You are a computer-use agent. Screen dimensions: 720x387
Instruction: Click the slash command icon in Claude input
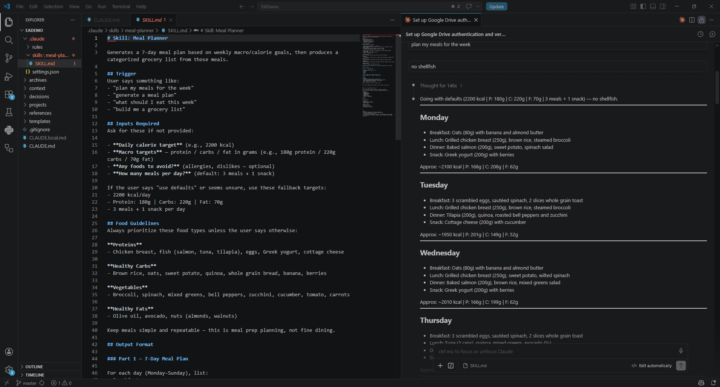tap(451, 366)
